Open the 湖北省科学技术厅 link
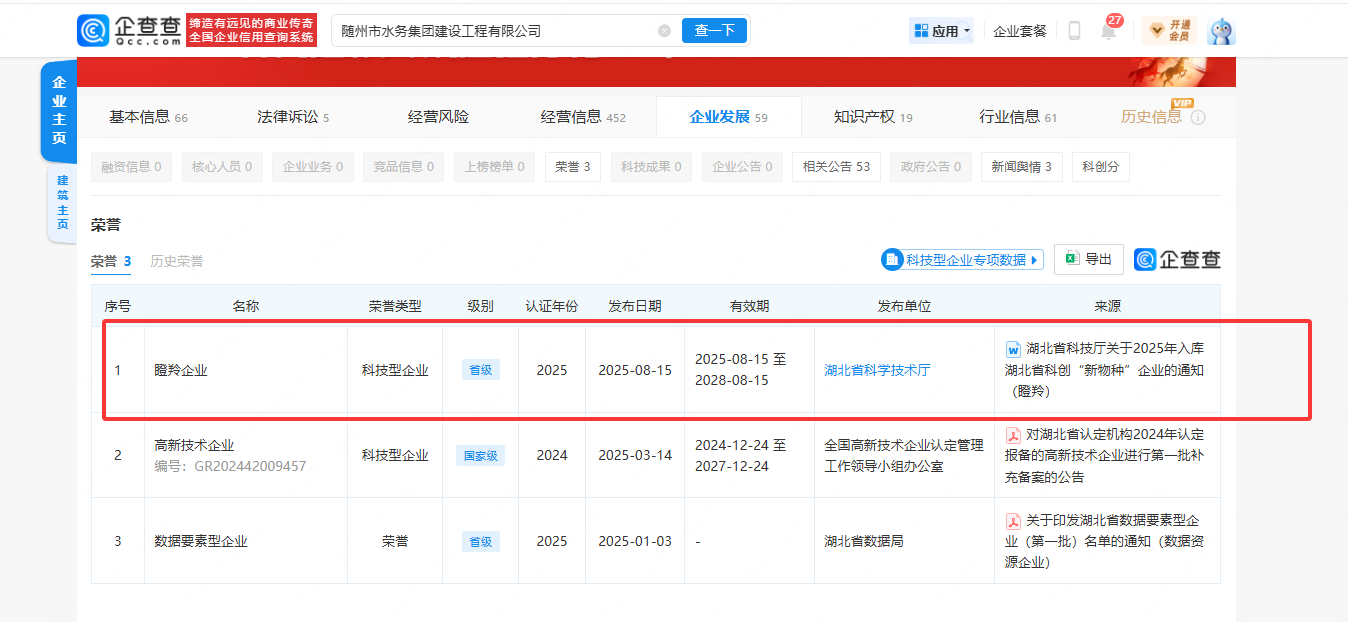The height and width of the screenshot is (622, 1348). (877, 370)
